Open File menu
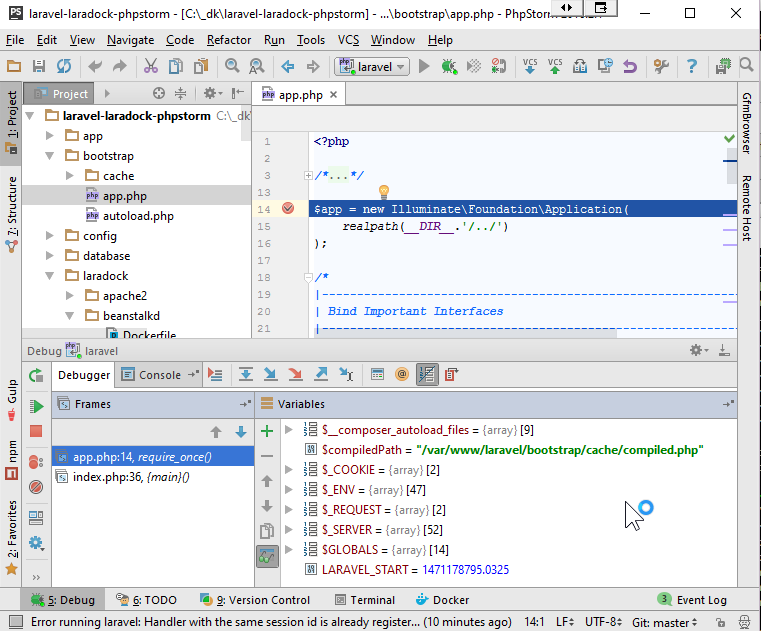This screenshot has width=761, height=631. pyautogui.click(x=15, y=40)
